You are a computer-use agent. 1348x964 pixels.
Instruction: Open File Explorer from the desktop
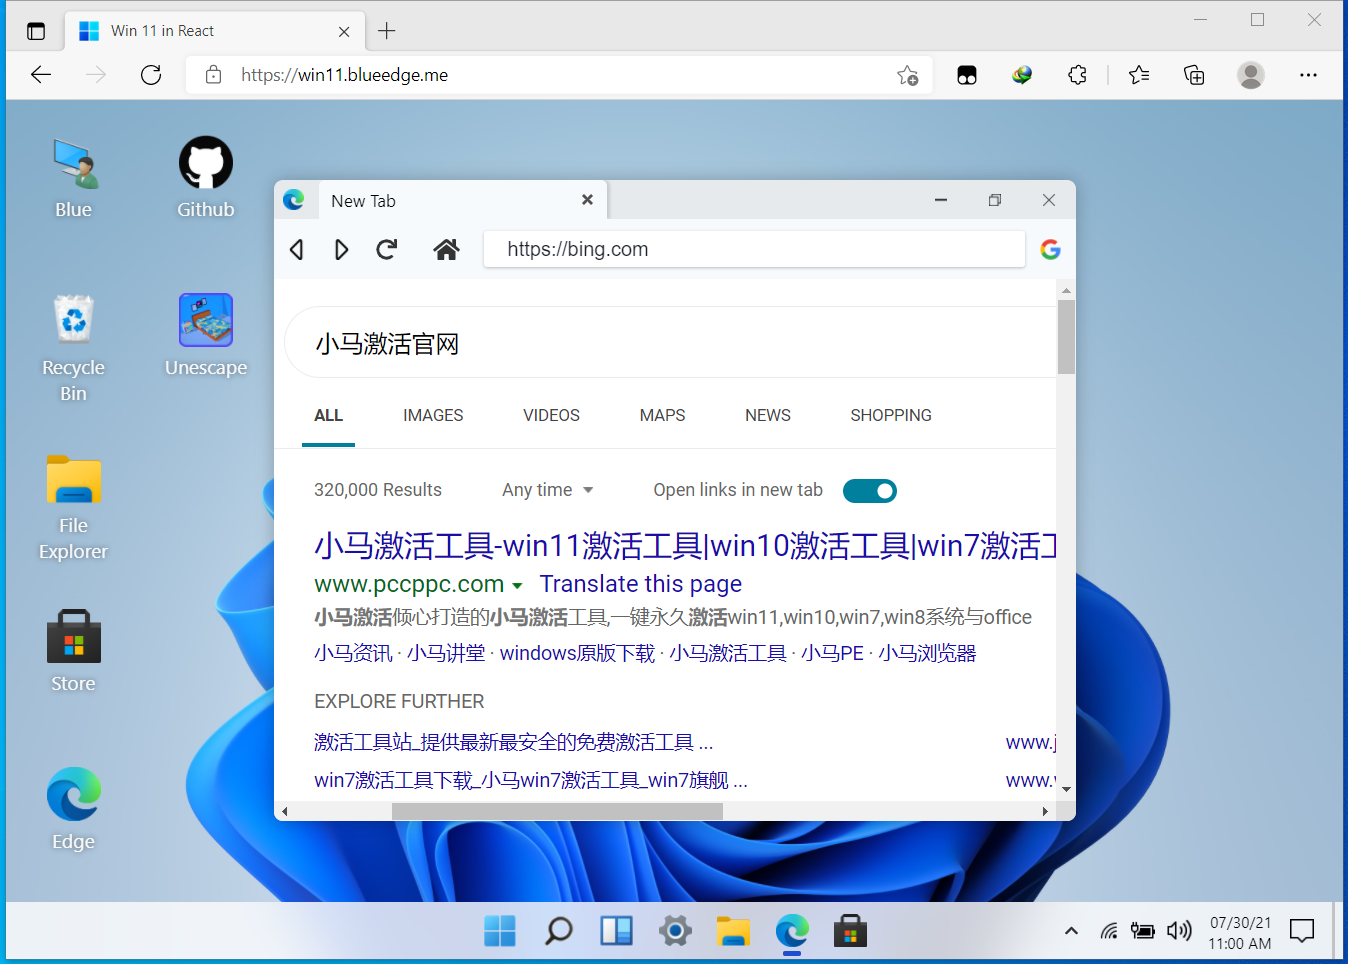pos(74,507)
